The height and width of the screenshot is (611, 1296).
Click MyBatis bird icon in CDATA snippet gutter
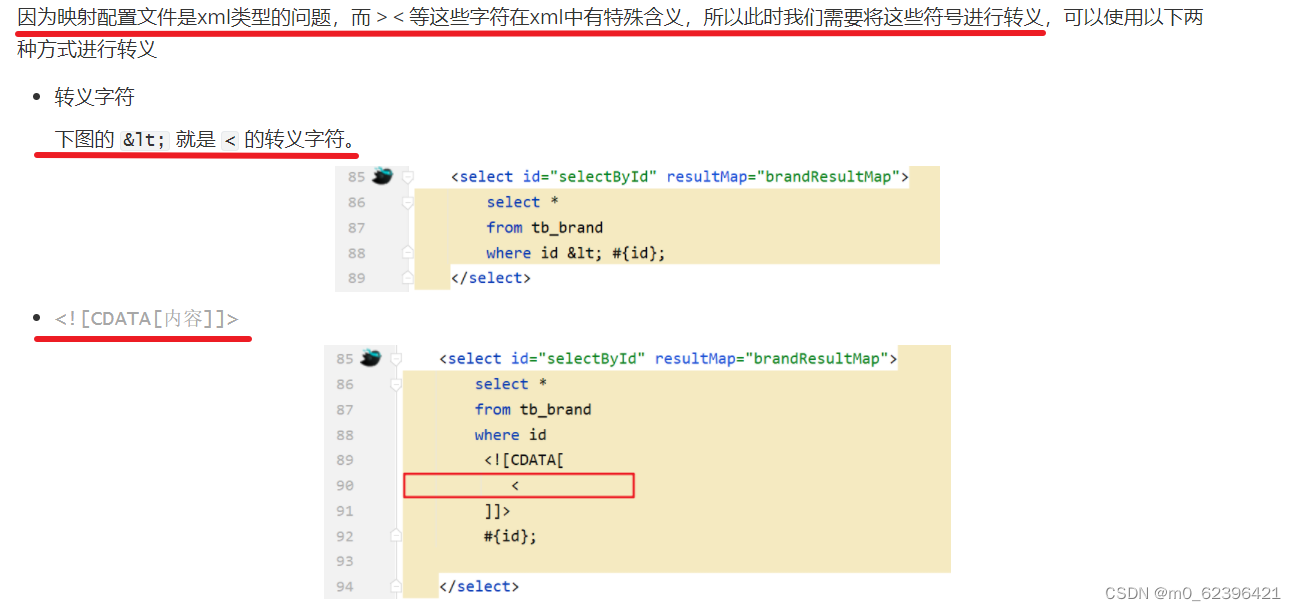coord(370,358)
